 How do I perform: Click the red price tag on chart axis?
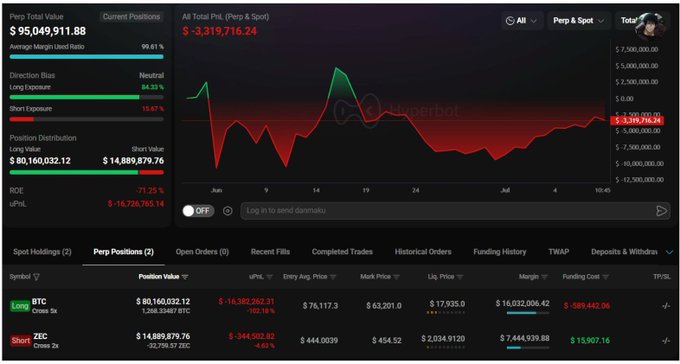[636, 121]
